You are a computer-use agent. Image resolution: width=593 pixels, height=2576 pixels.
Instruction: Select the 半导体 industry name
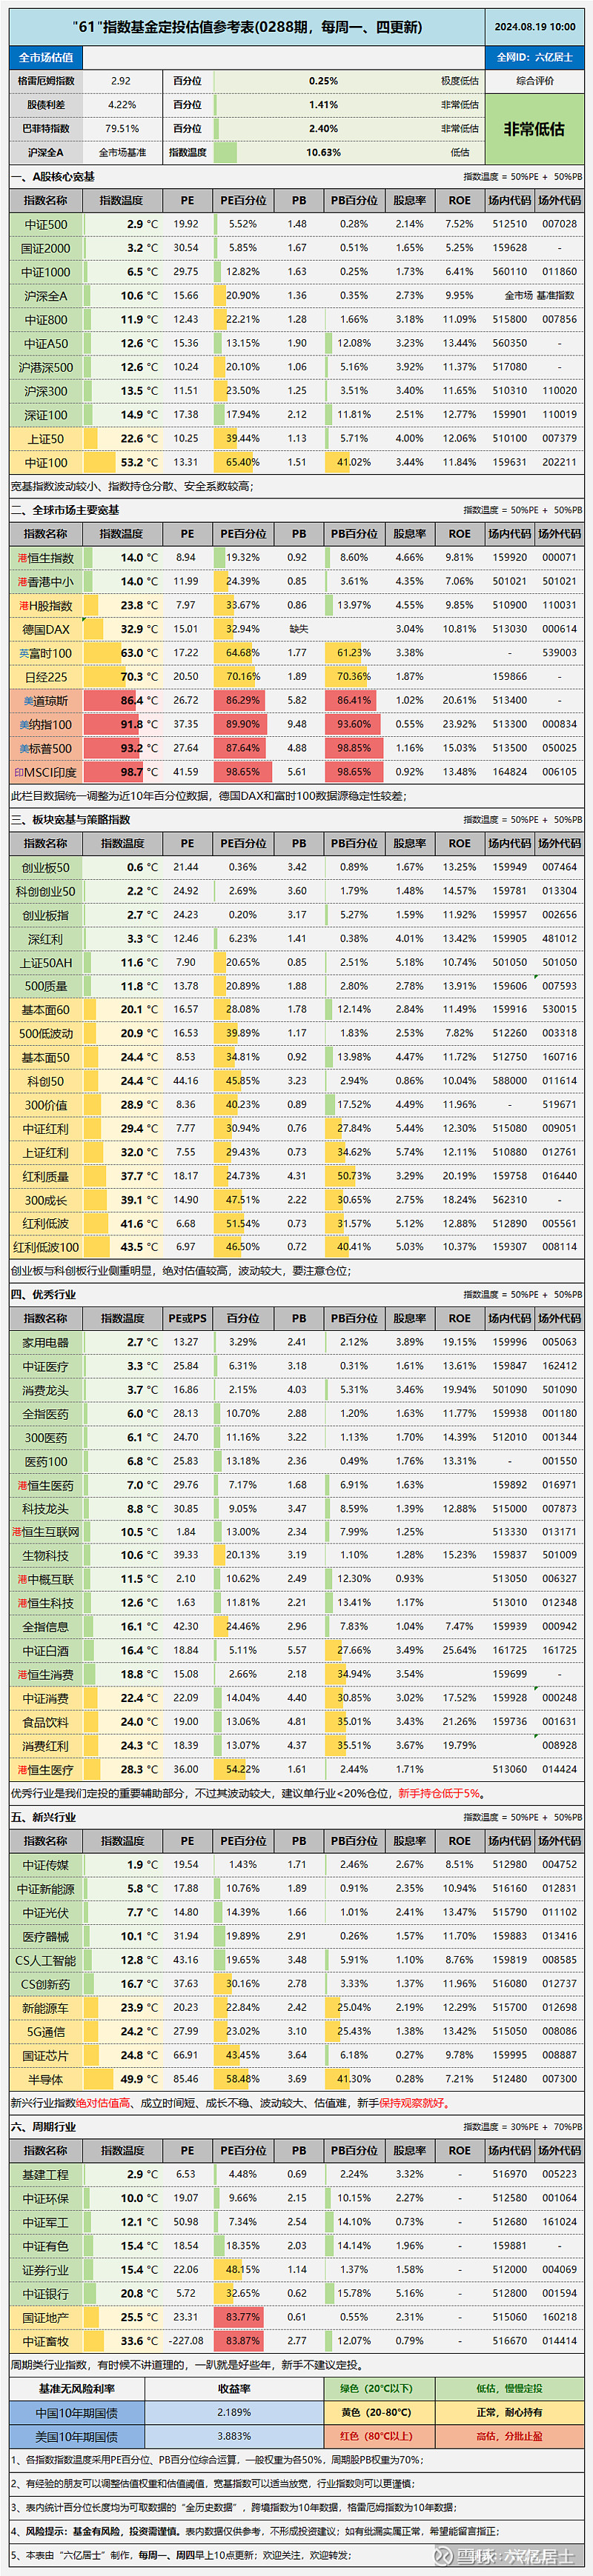coord(46,2079)
